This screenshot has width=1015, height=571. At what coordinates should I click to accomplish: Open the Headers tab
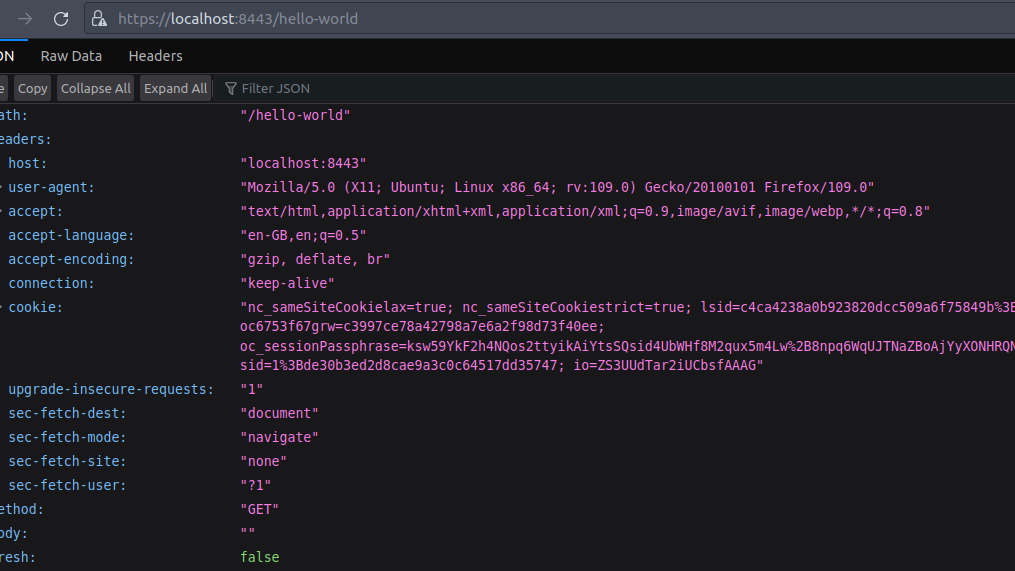click(155, 56)
